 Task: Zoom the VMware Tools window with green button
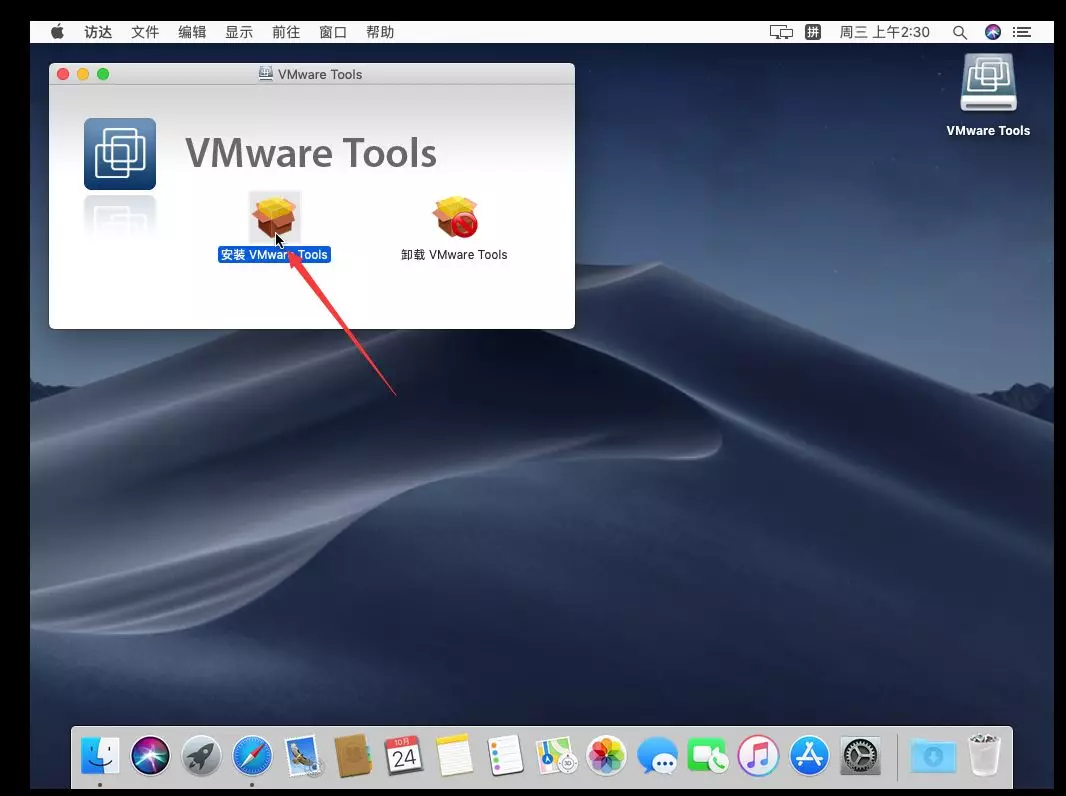pos(103,74)
